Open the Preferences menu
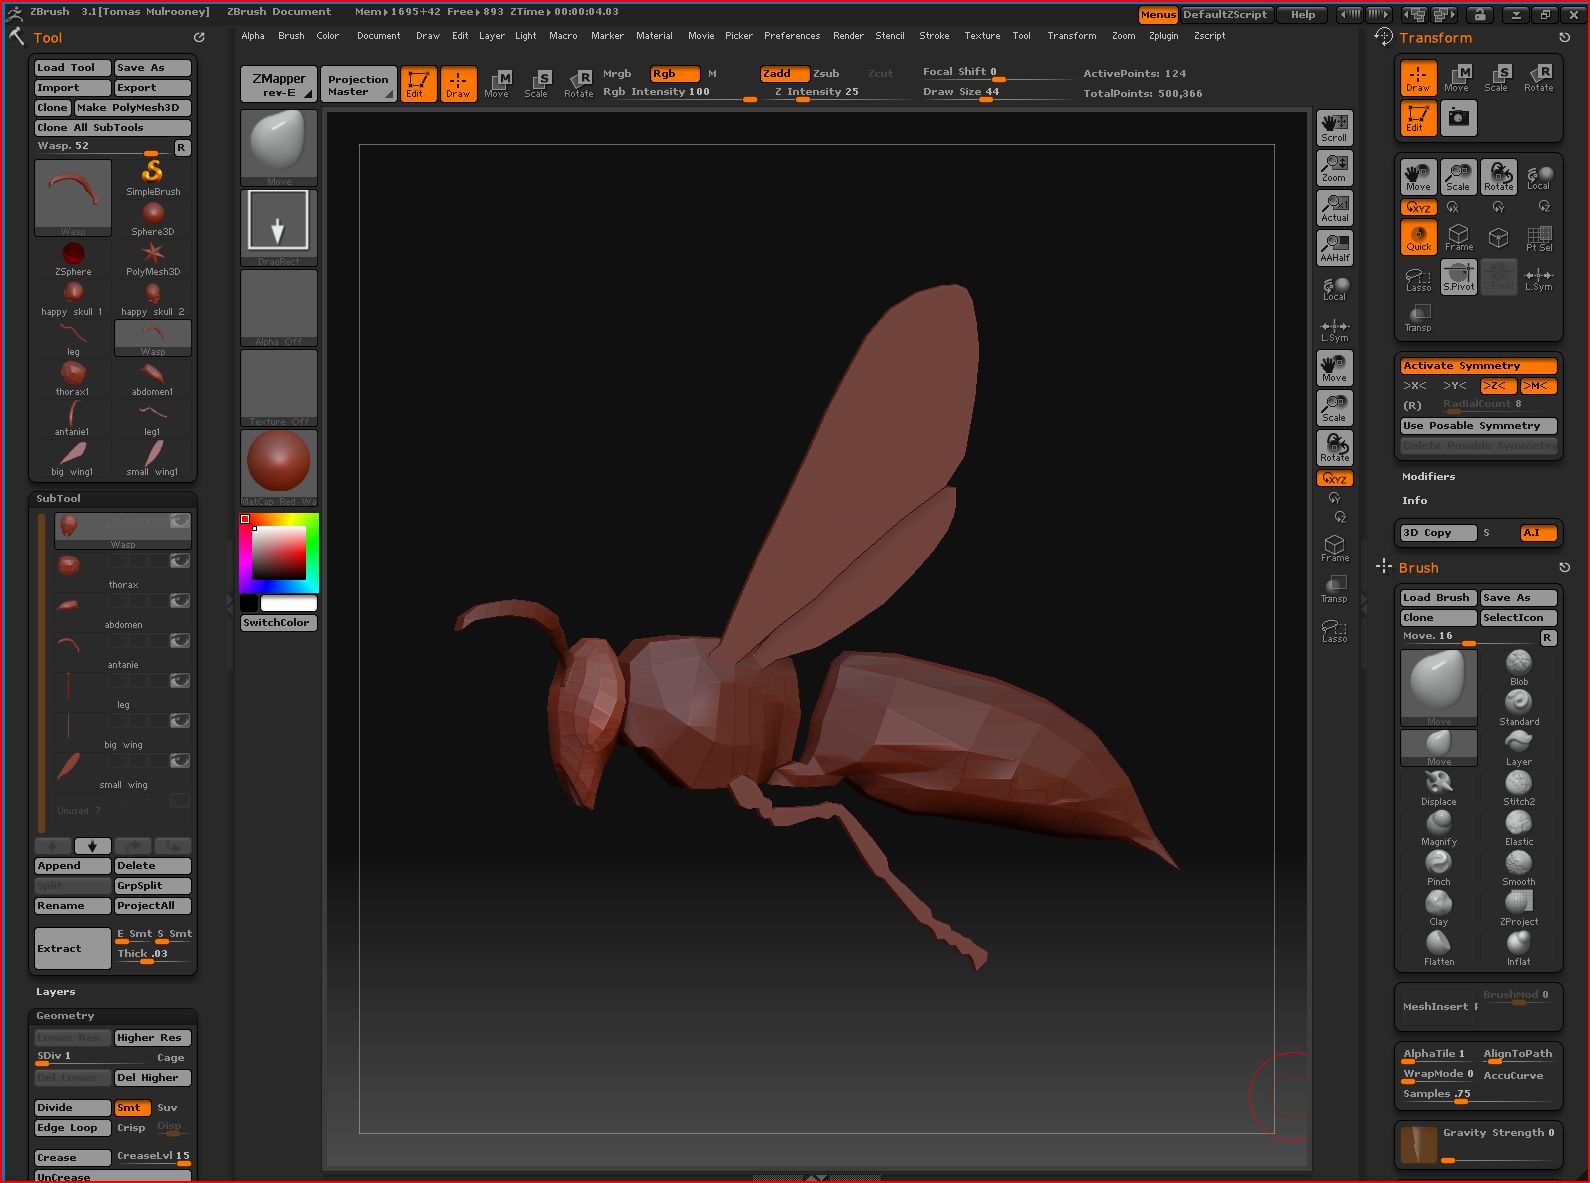This screenshot has width=1590, height=1183. 791,36
